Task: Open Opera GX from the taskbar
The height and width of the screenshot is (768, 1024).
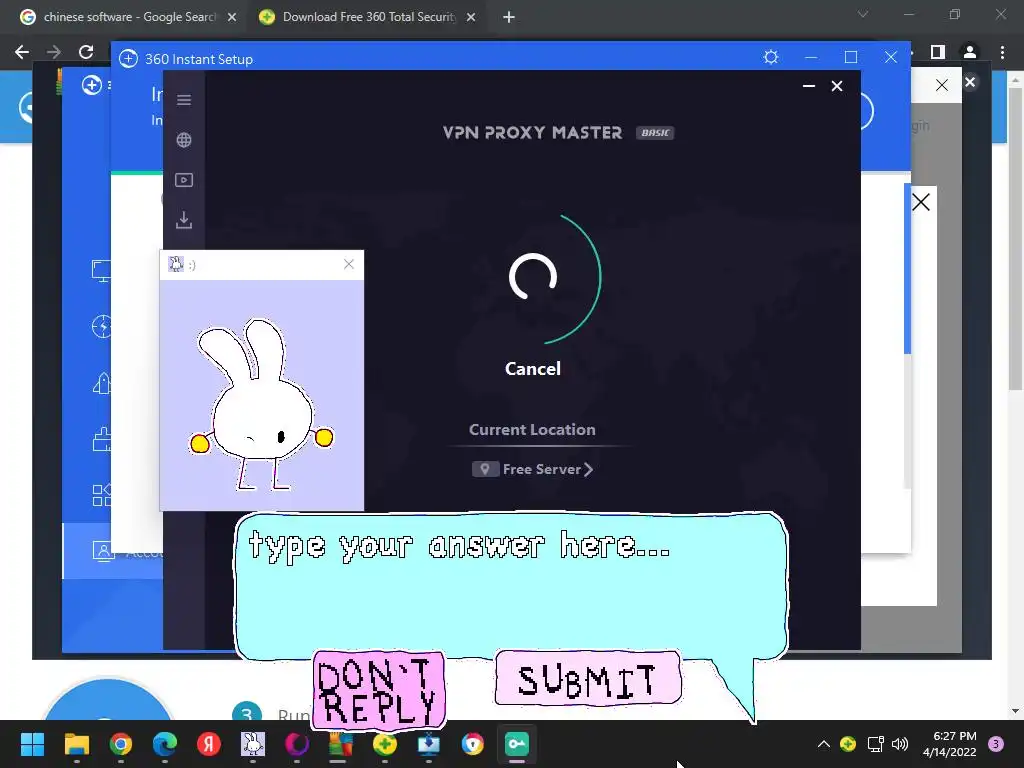Action: (x=297, y=744)
